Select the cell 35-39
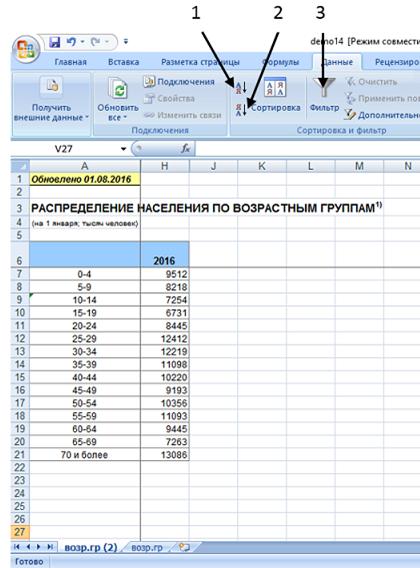This screenshot has width=420, height=568. (84, 364)
